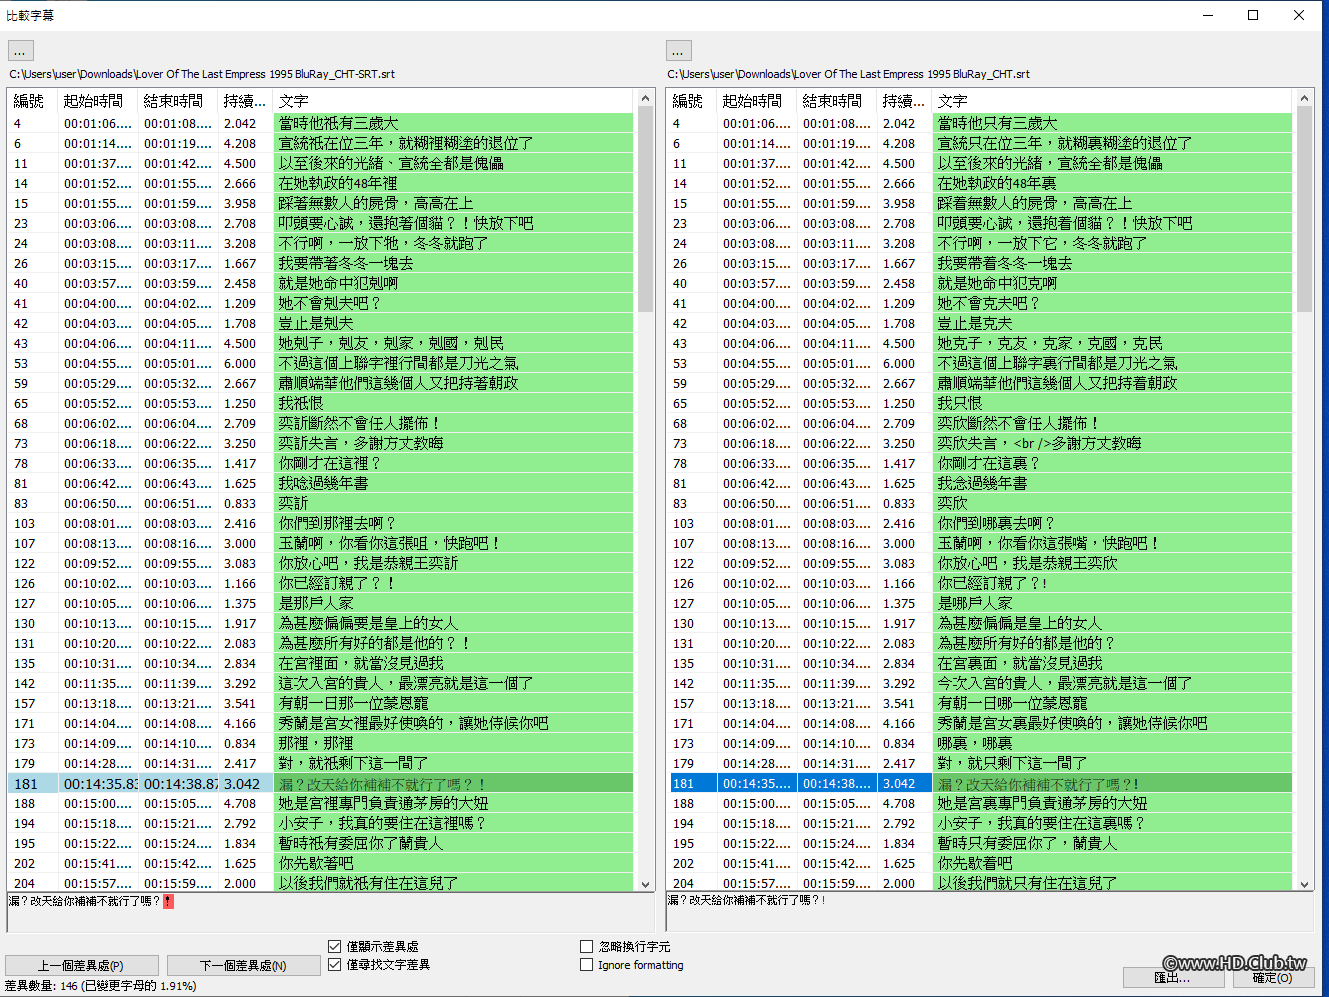This screenshot has width=1329, height=997.
Task: Click the 結束時間 column header in right pane
Action: pyautogui.click(x=836, y=101)
